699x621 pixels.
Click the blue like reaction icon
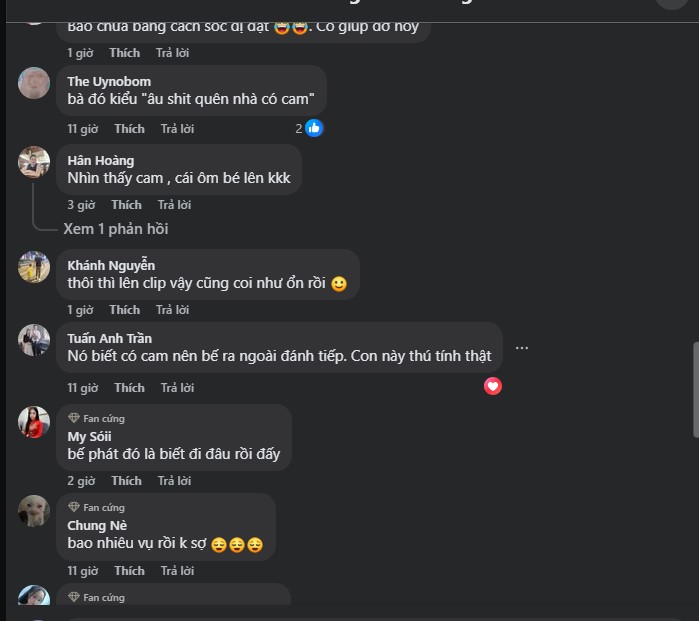(314, 128)
